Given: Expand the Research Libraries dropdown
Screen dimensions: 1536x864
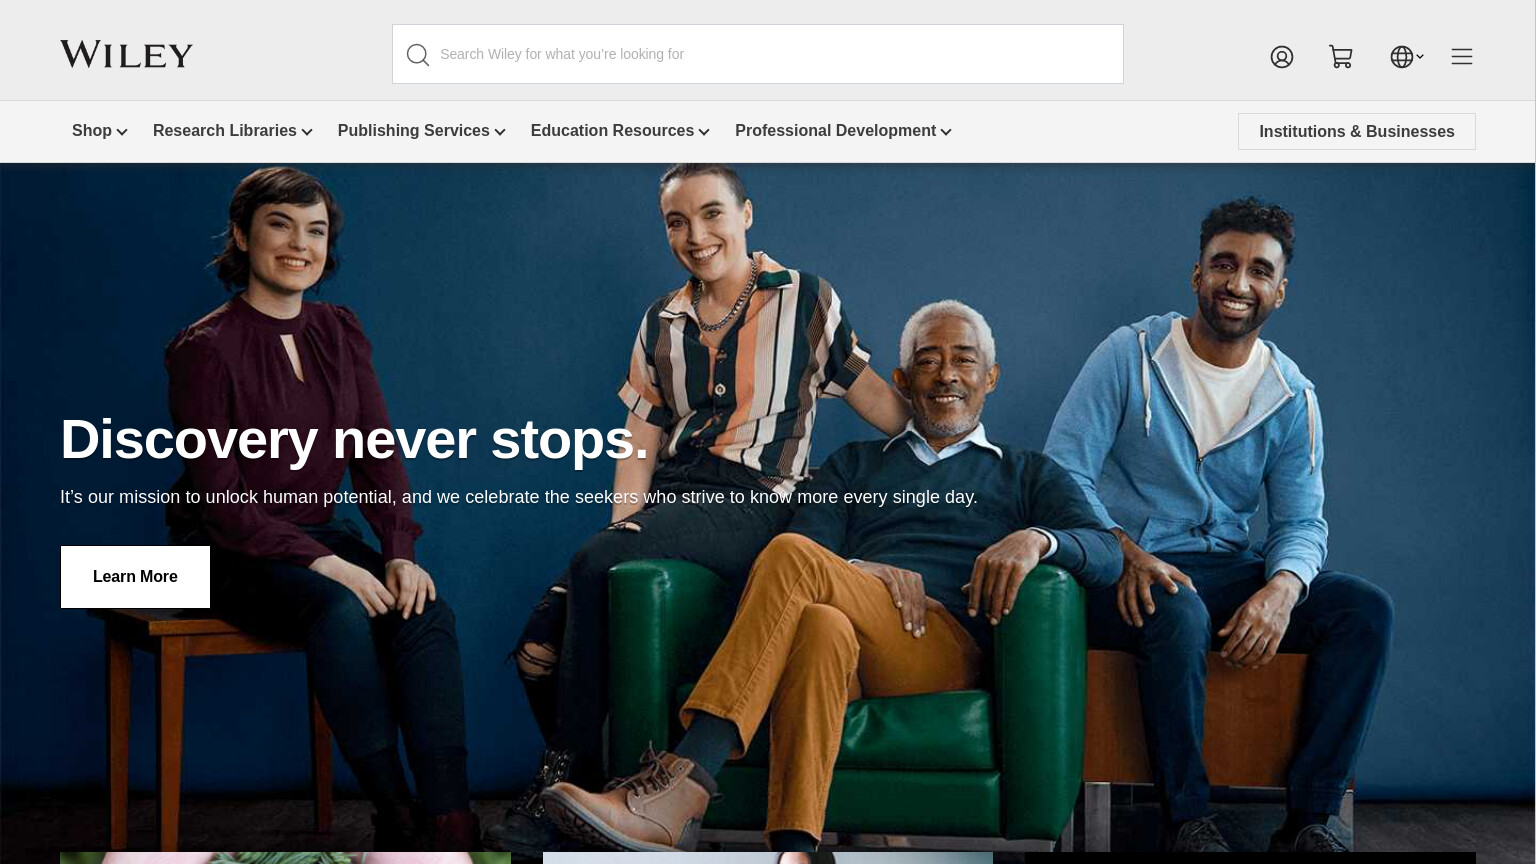Looking at the screenshot, I should [233, 131].
